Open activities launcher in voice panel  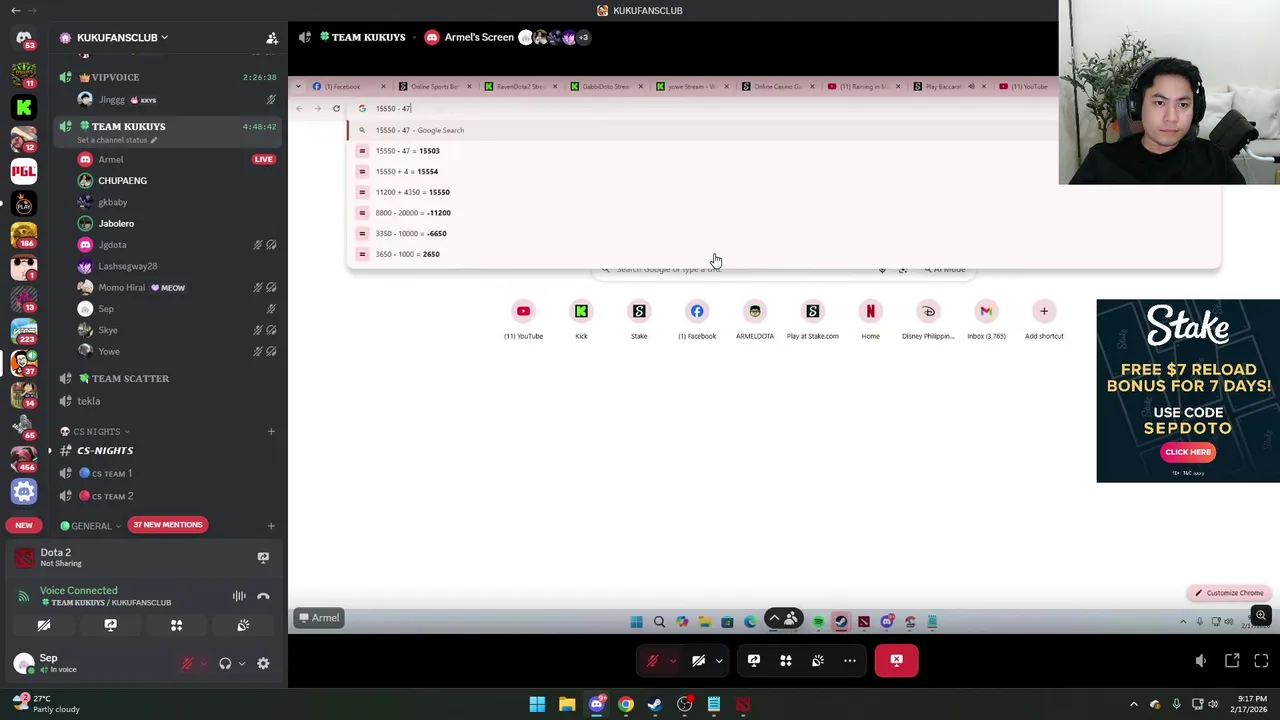pyautogui.click(x=177, y=626)
